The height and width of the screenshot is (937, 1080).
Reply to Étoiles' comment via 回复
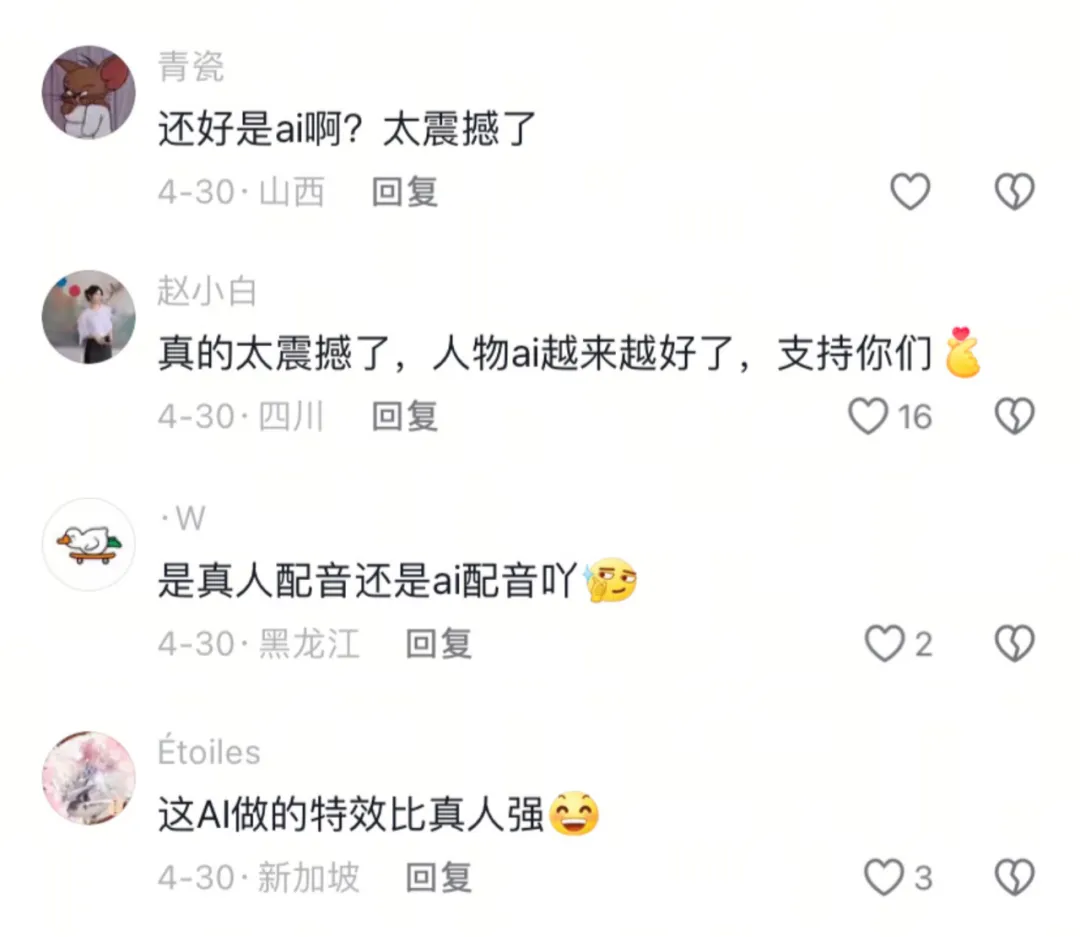439,877
